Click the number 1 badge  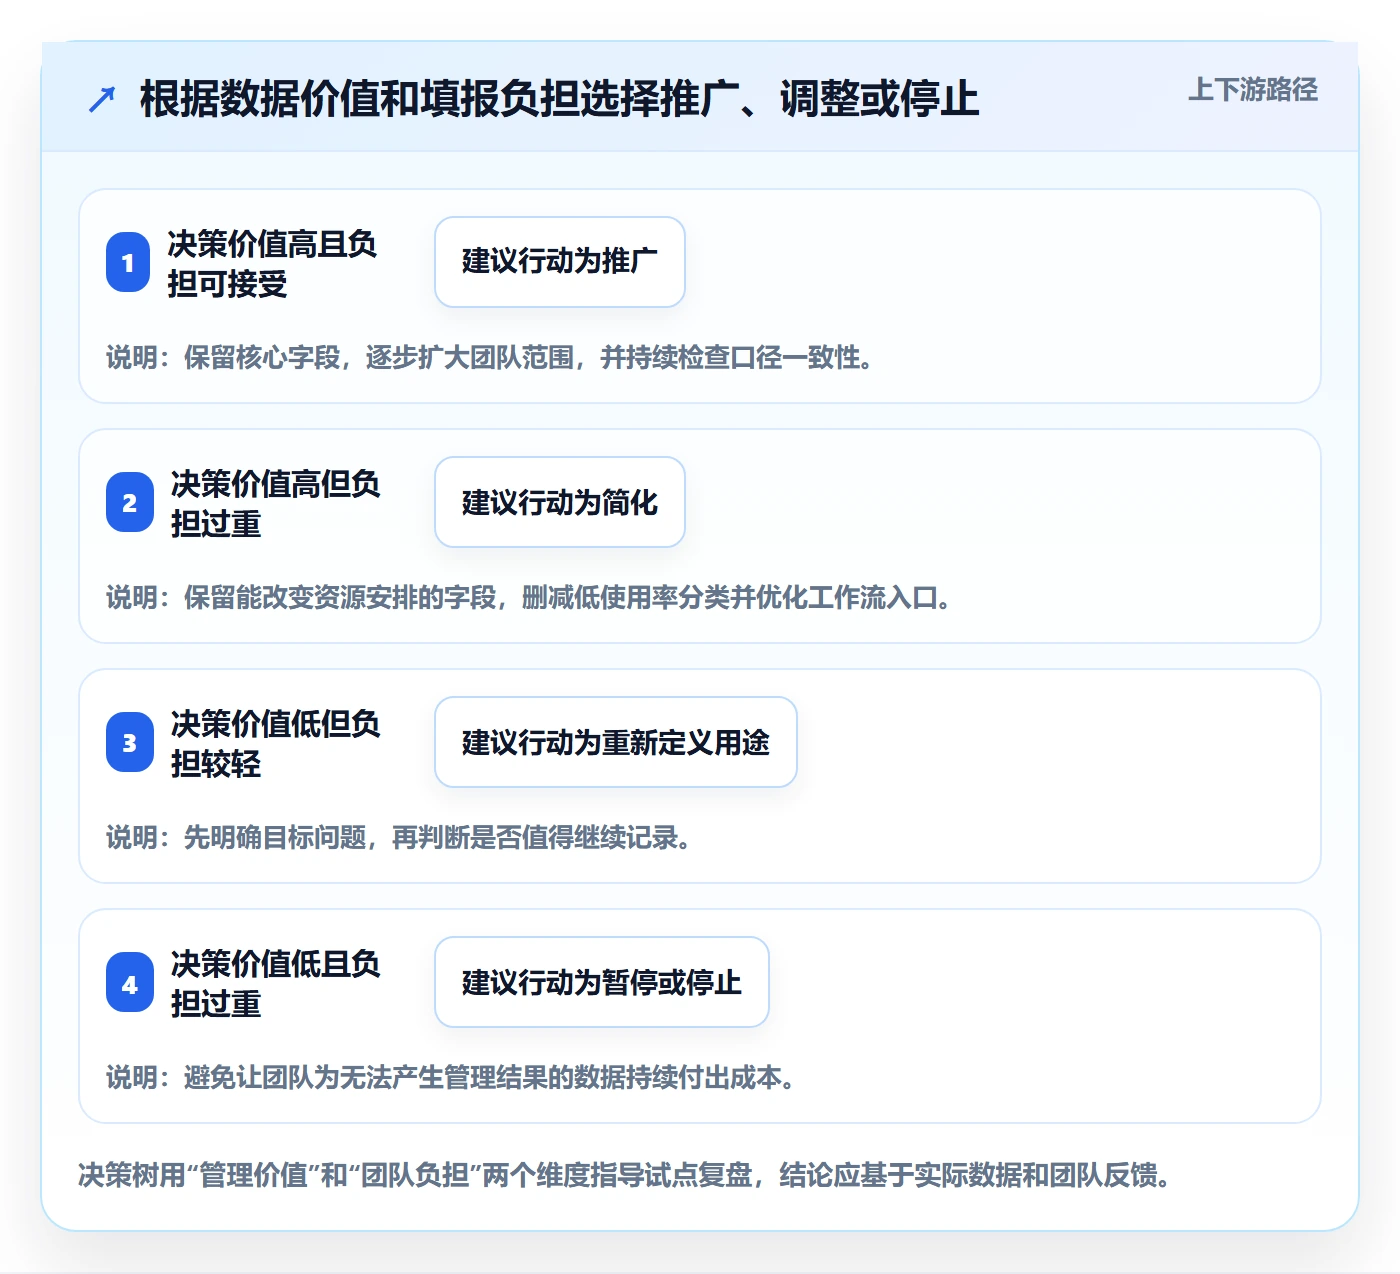[128, 263]
